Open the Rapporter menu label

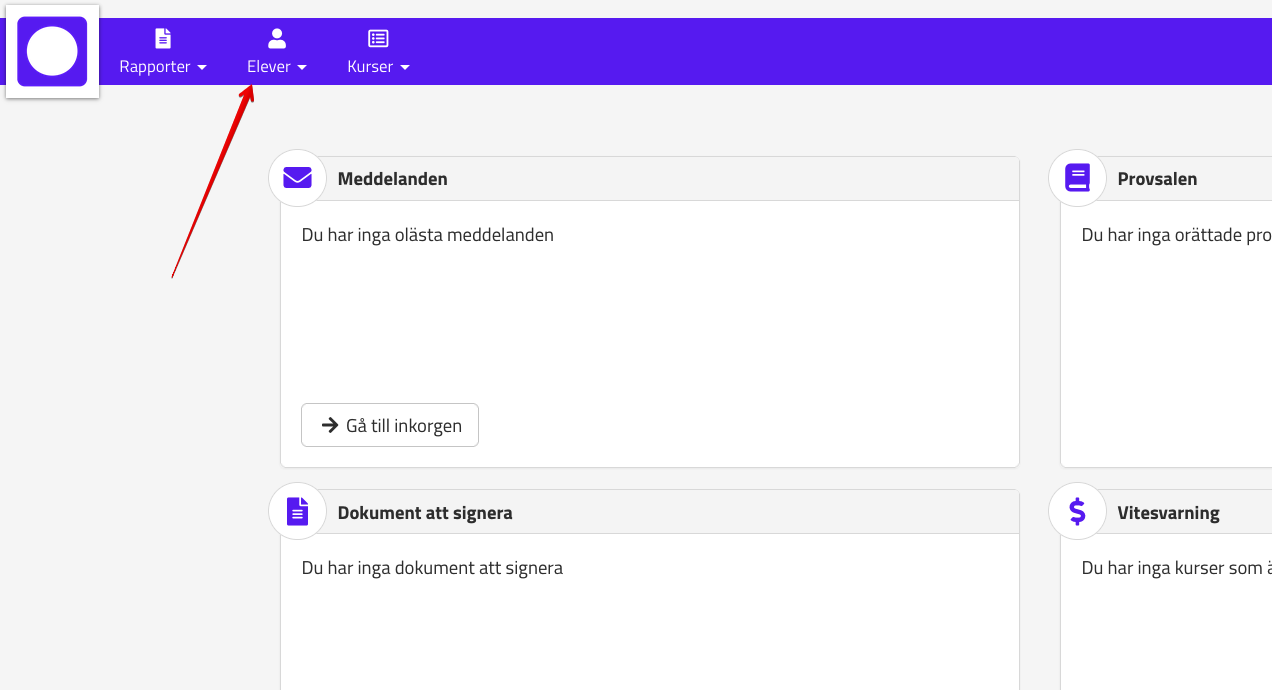pyautogui.click(x=155, y=67)
